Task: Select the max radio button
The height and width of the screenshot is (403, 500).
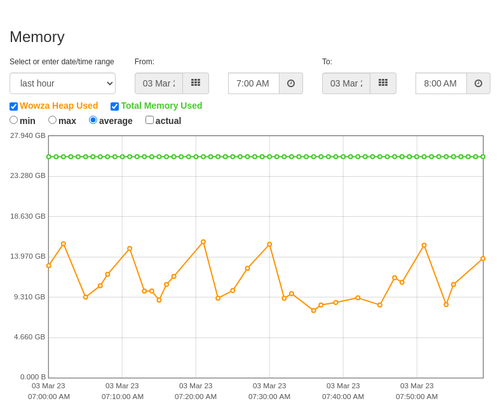Action: (52, 120)
